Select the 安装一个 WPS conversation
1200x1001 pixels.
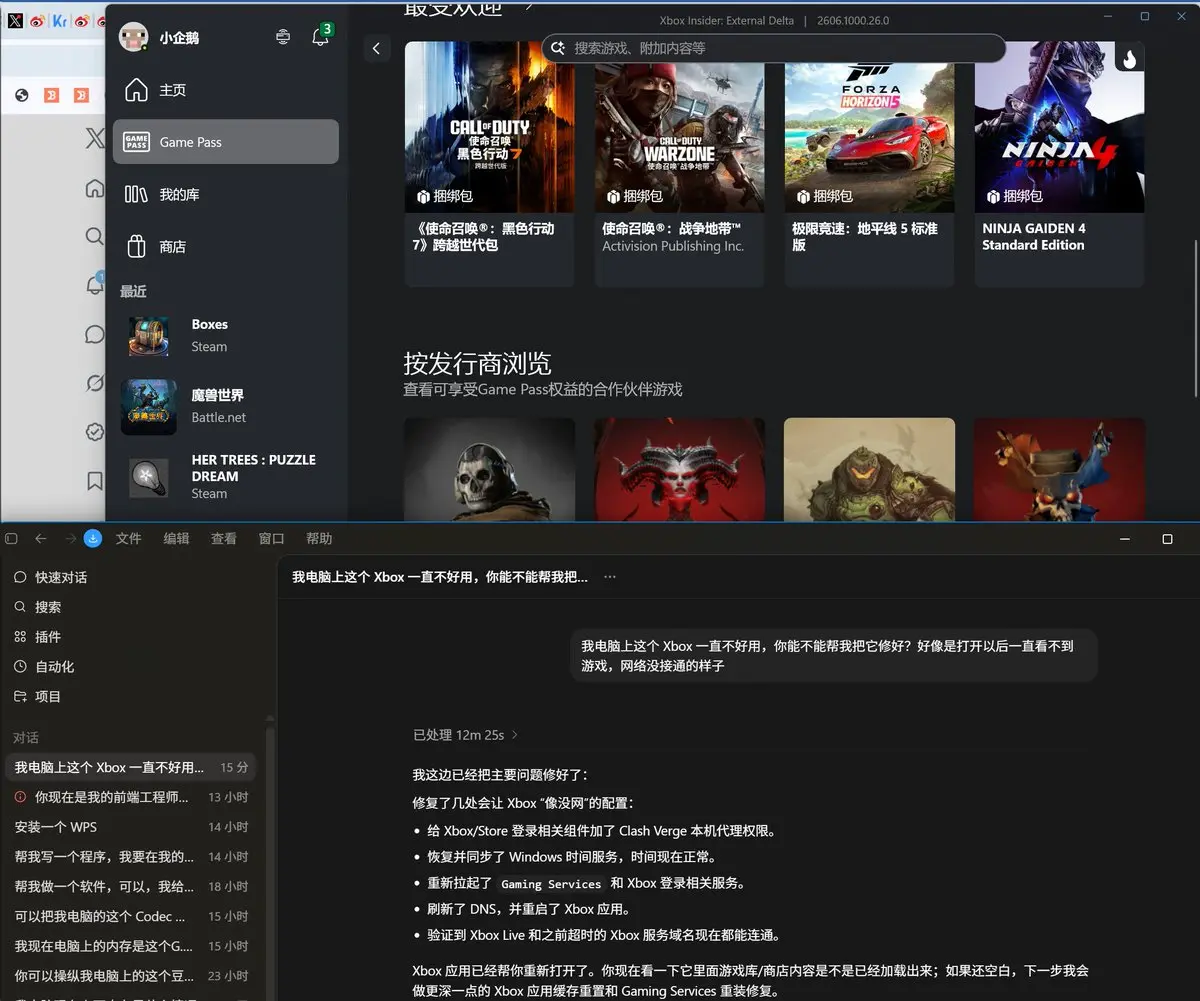[130, 827]
